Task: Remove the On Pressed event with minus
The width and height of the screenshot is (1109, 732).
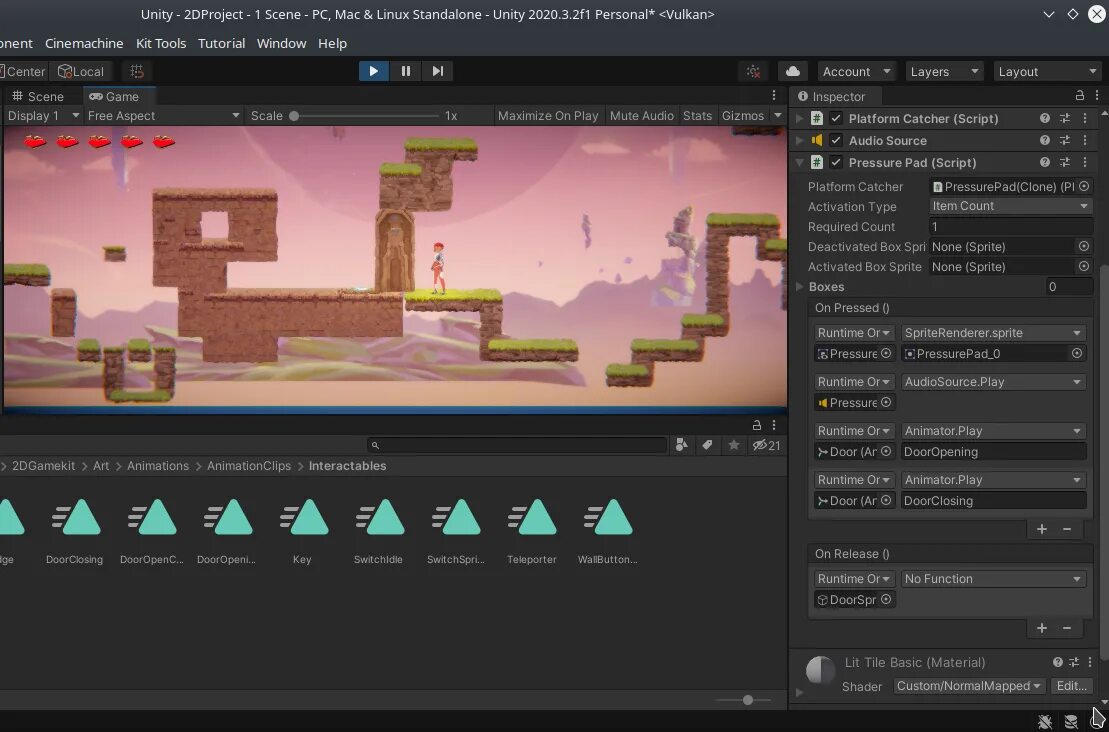Action: click(x=1067, y=529)
